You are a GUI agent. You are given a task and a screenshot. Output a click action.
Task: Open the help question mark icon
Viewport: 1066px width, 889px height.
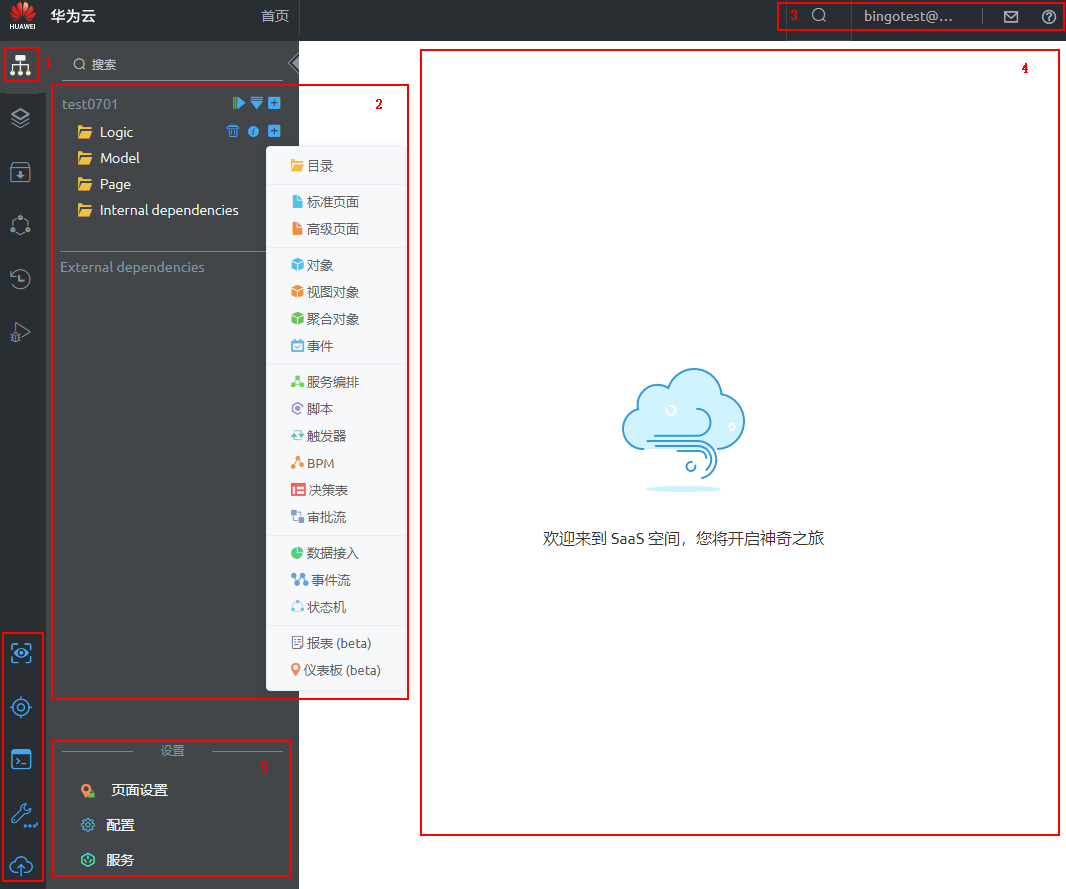[x=1049, y=16]
